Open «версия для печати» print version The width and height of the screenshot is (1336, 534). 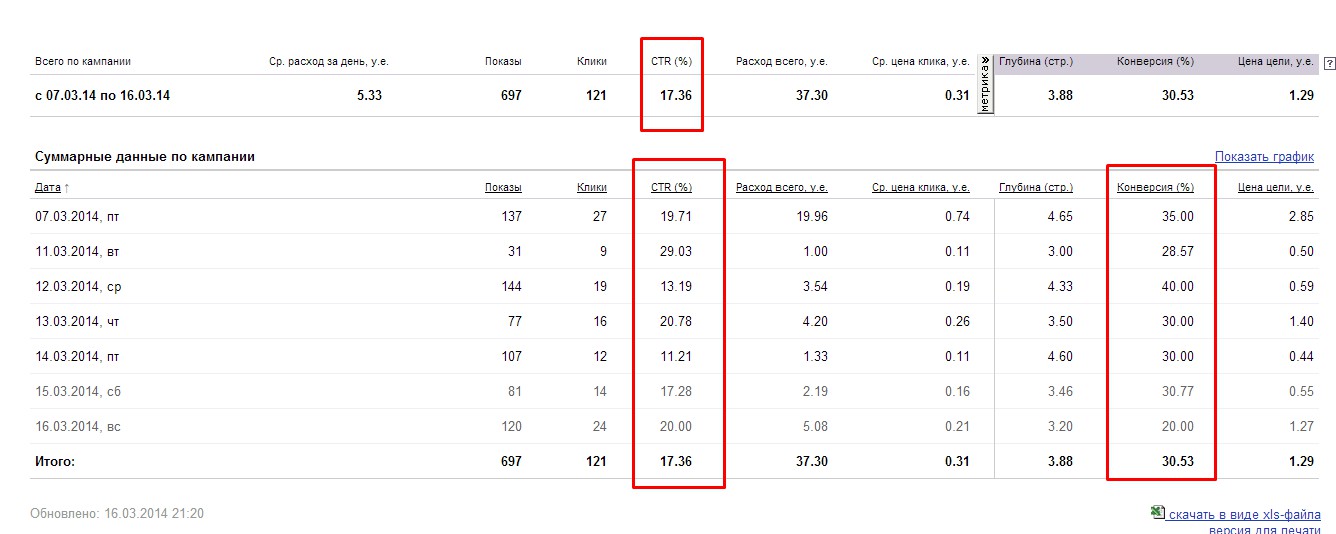1264,530
